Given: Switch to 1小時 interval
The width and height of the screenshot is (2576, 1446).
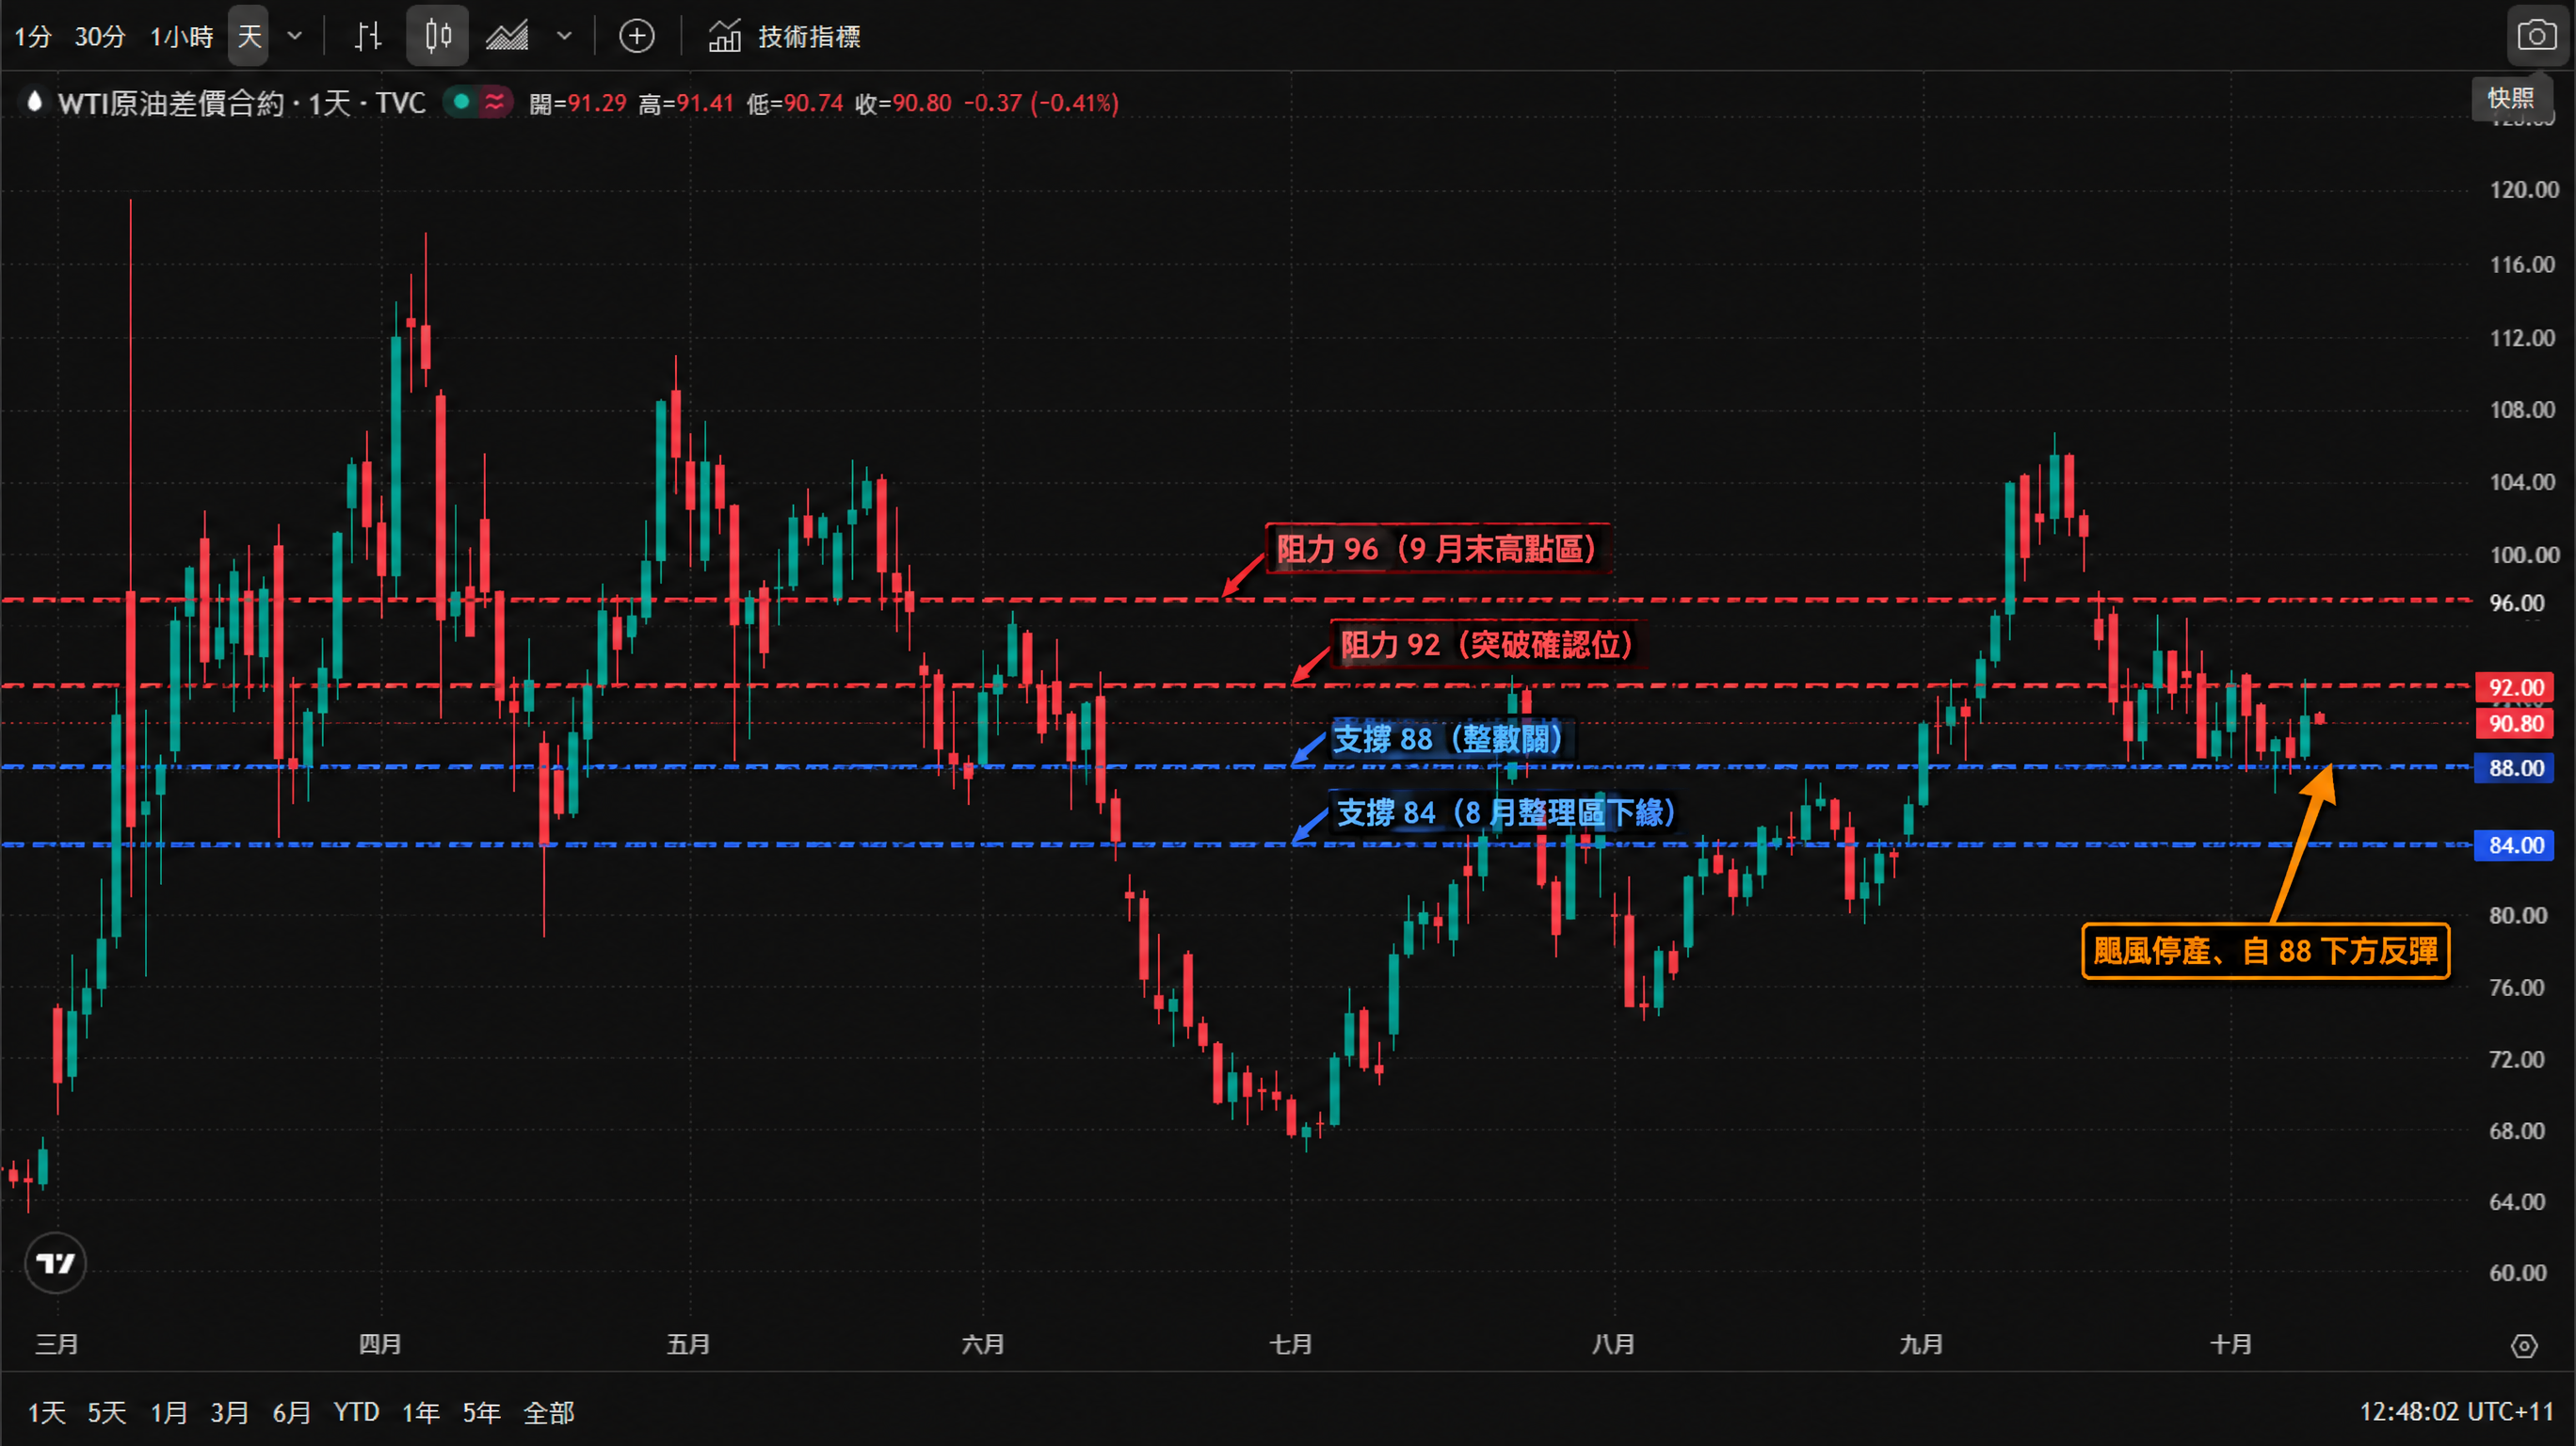Looking at the screenshot, I should [181, 37].
